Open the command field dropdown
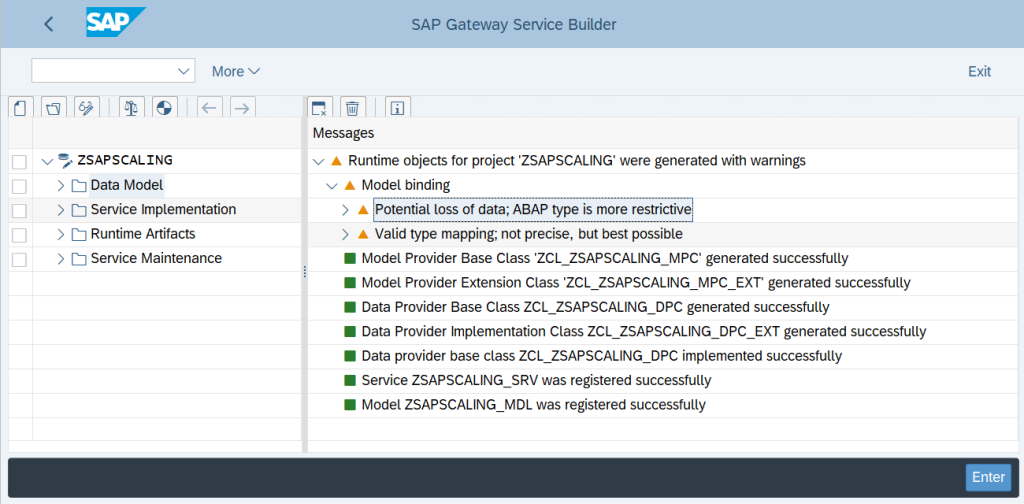Screen dimensions: 1024x504 (x=183, y=71)
